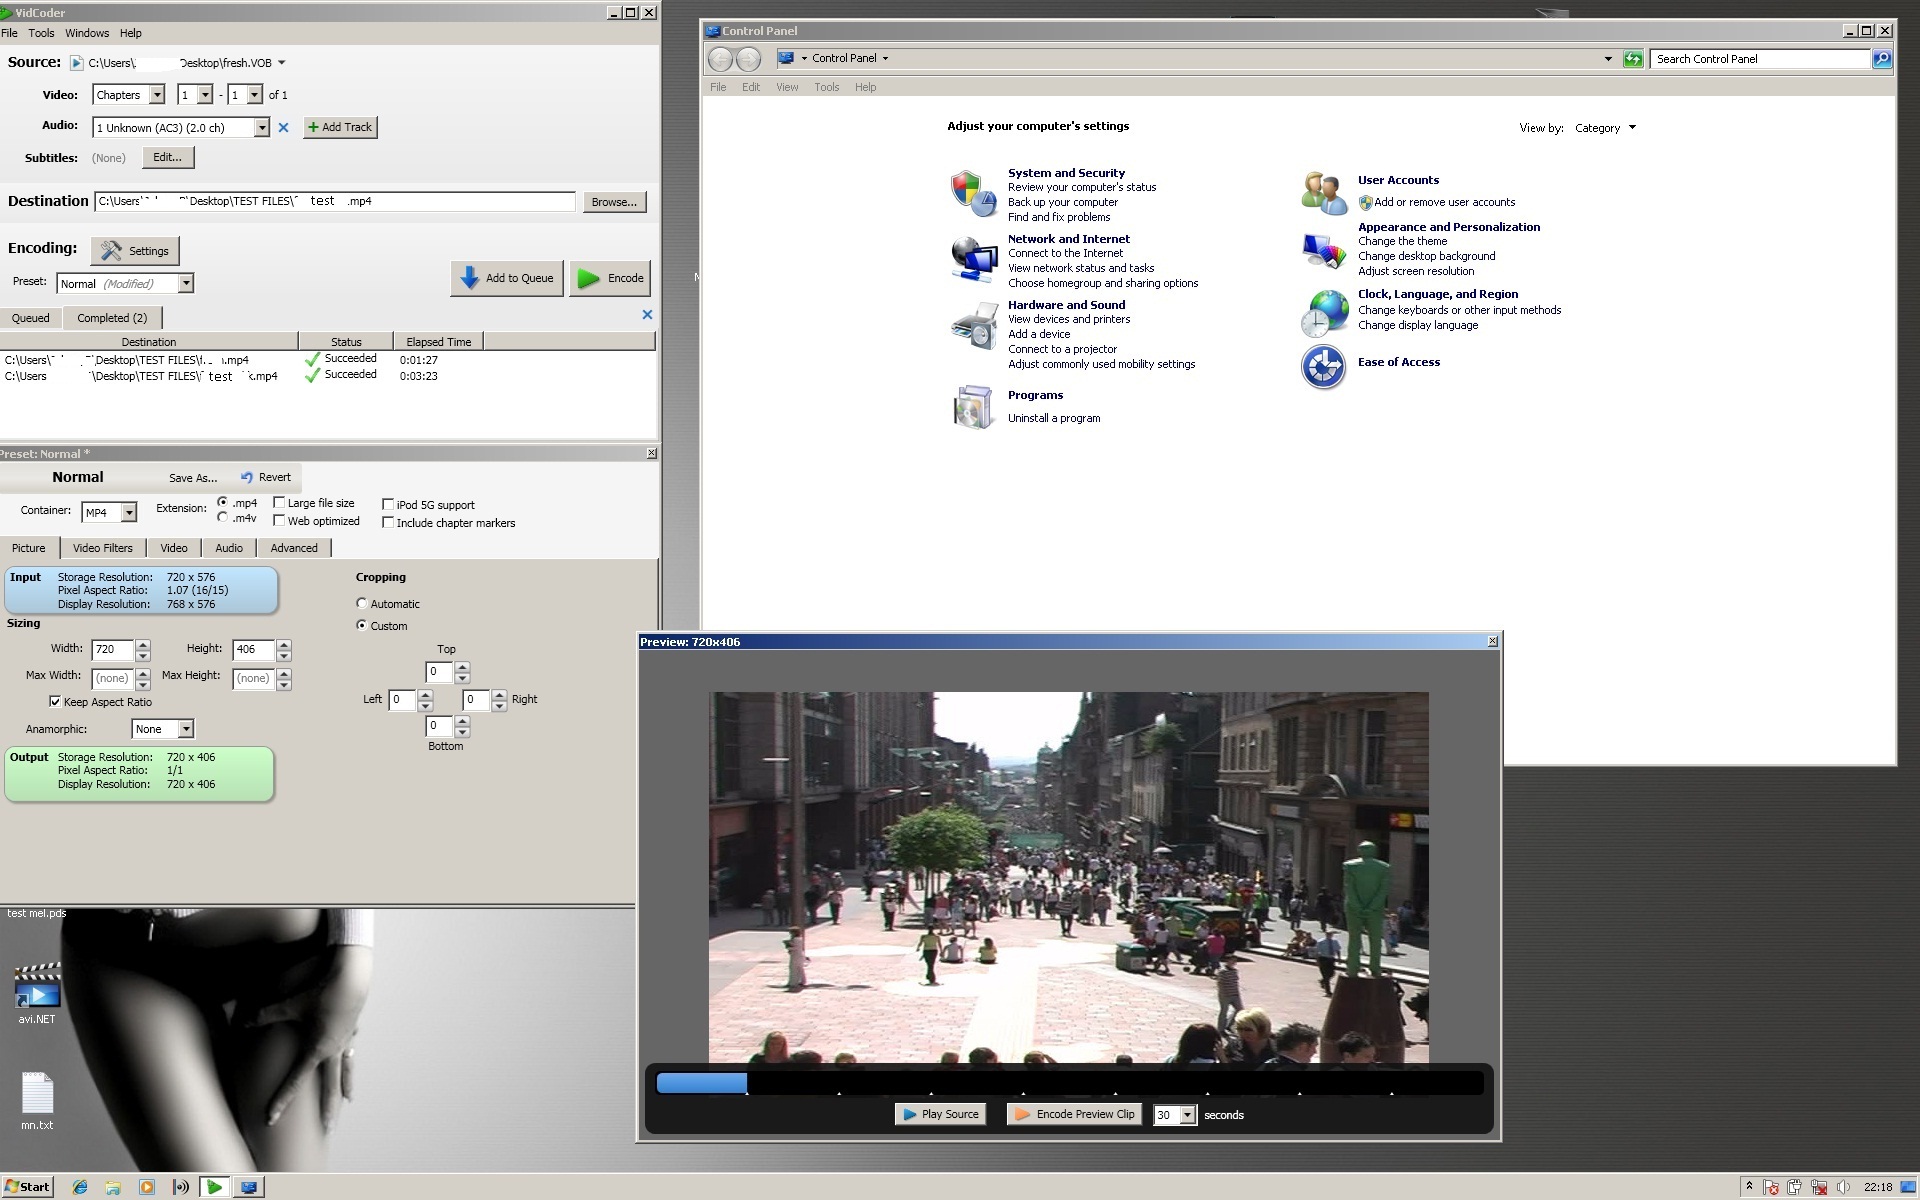This screenshot has height=1200, width=1920.
Task: Open the Preset dropdown showing Normal
Action: pos(186,284)
